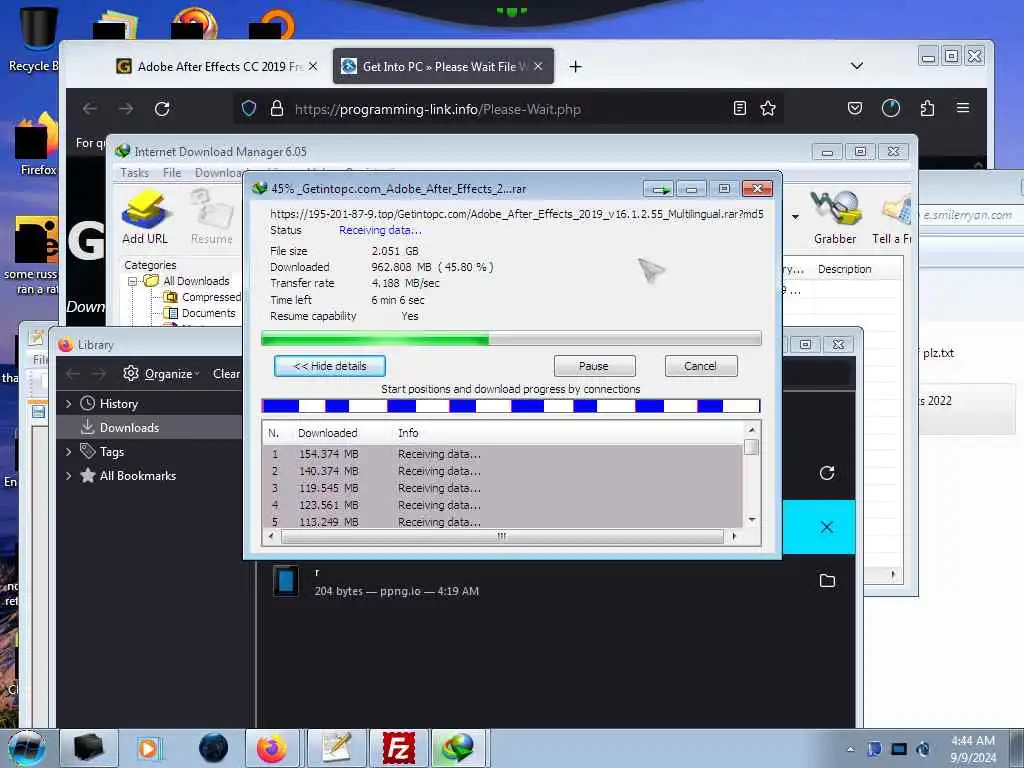Open the media player taskbar icon
The width and height of the screenshot is (1024, 768).
[x=149, y=748]
